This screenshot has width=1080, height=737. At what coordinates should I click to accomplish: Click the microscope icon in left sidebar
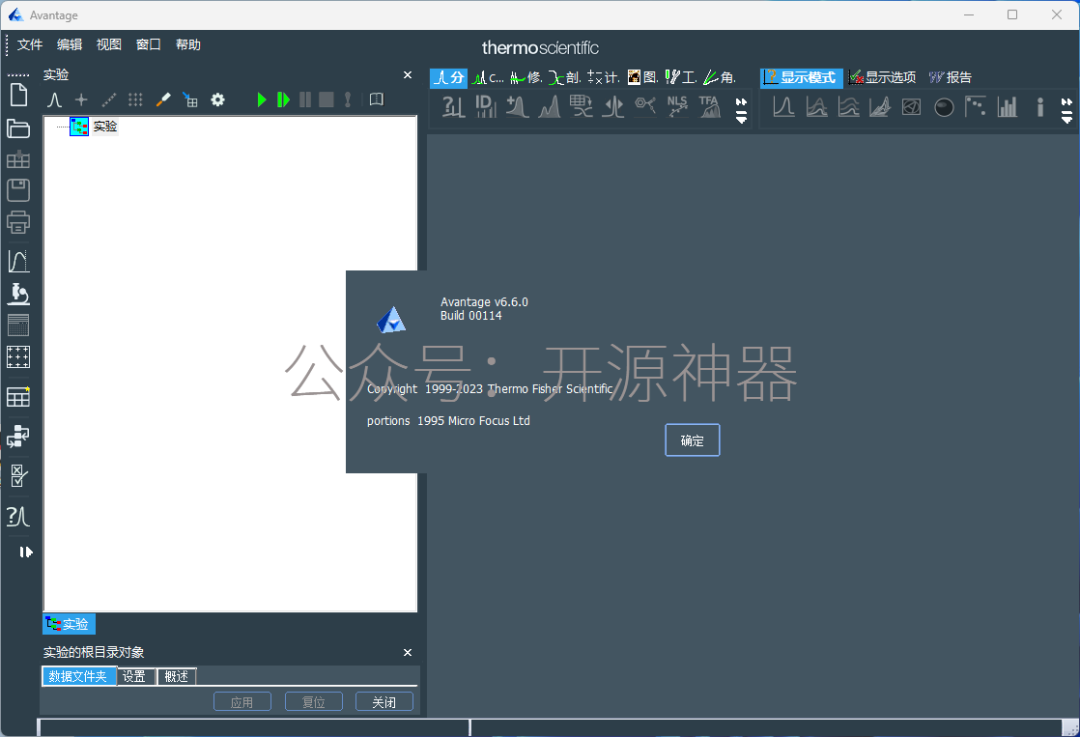click(x=19, y=294)
